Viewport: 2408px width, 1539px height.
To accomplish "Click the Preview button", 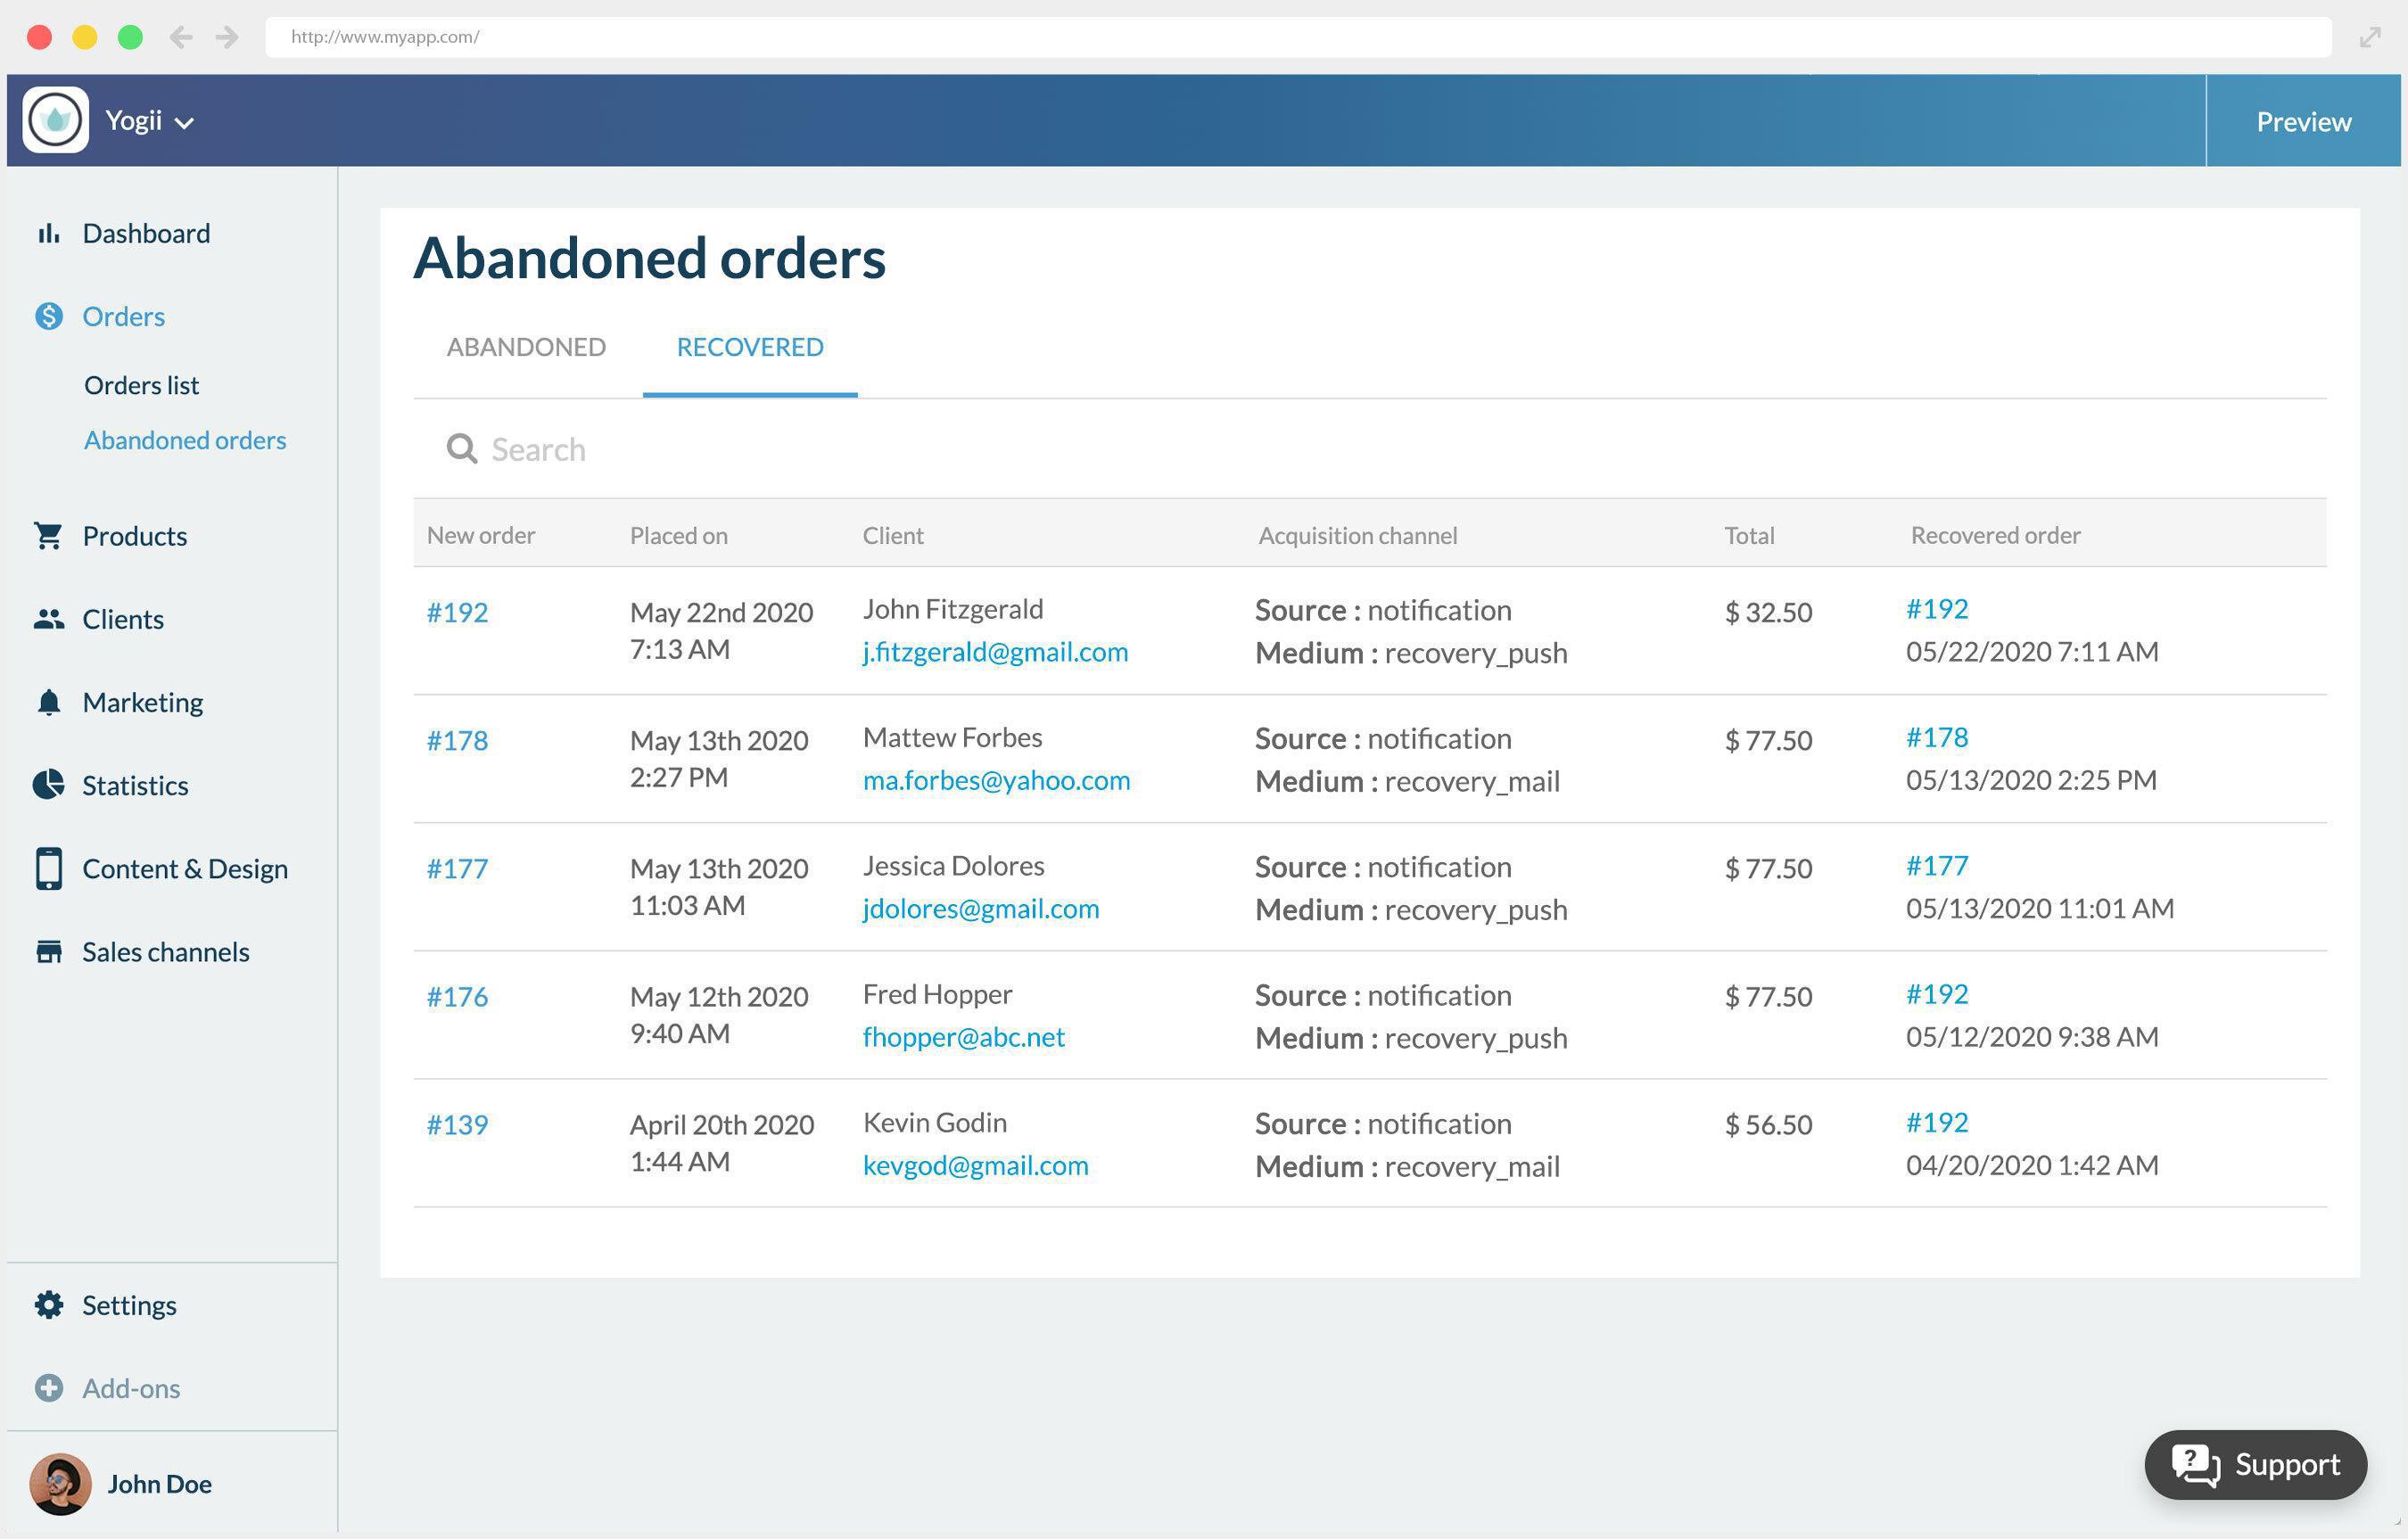I will click(2303, 122).
